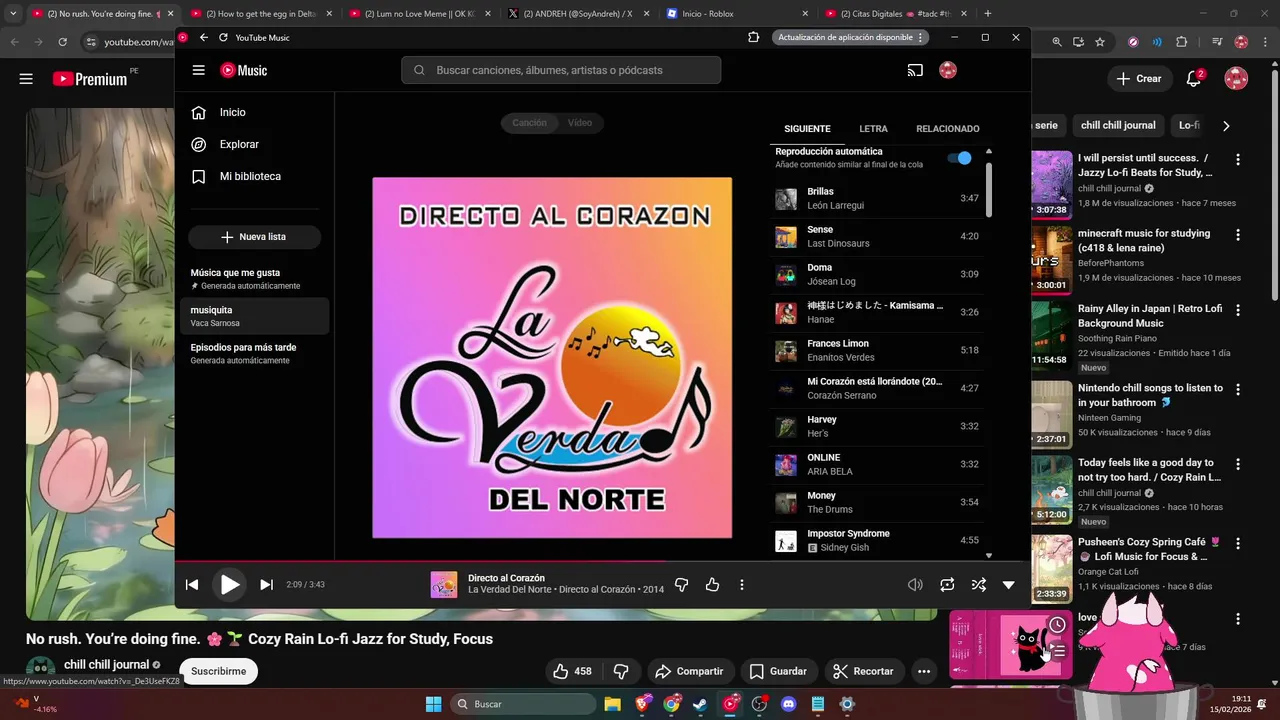1280x720 pixels.
Task: Click the YouTube Music logo
Action: [244, 70]
